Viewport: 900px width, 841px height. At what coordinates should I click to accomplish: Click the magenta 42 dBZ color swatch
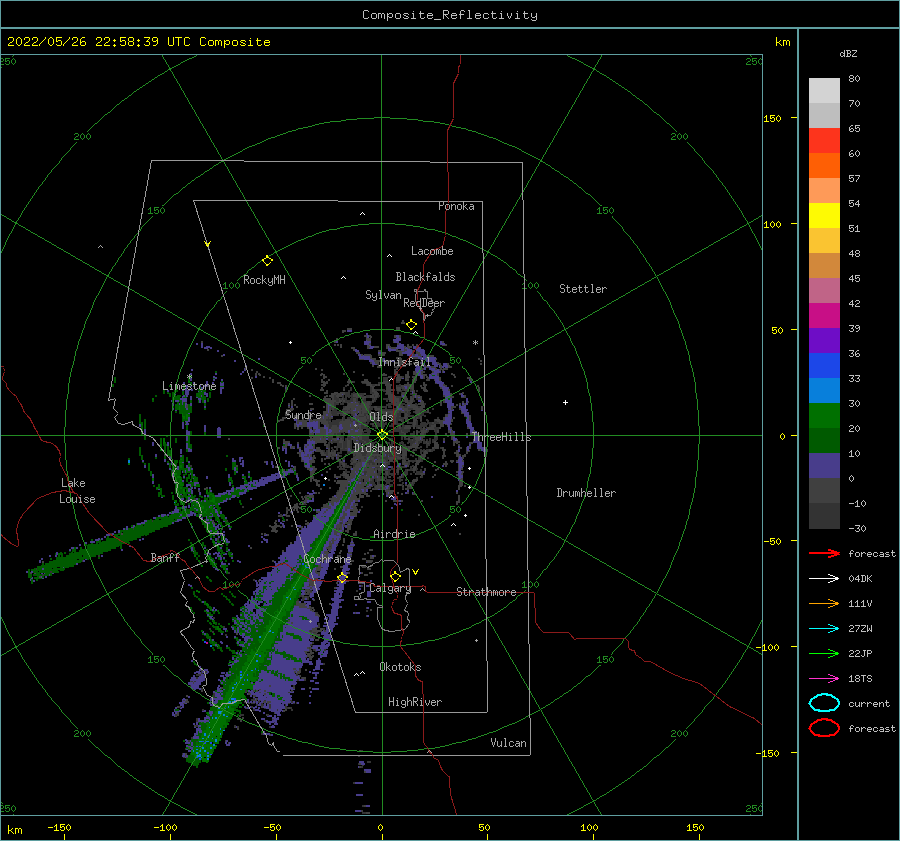tap(824, 315)
